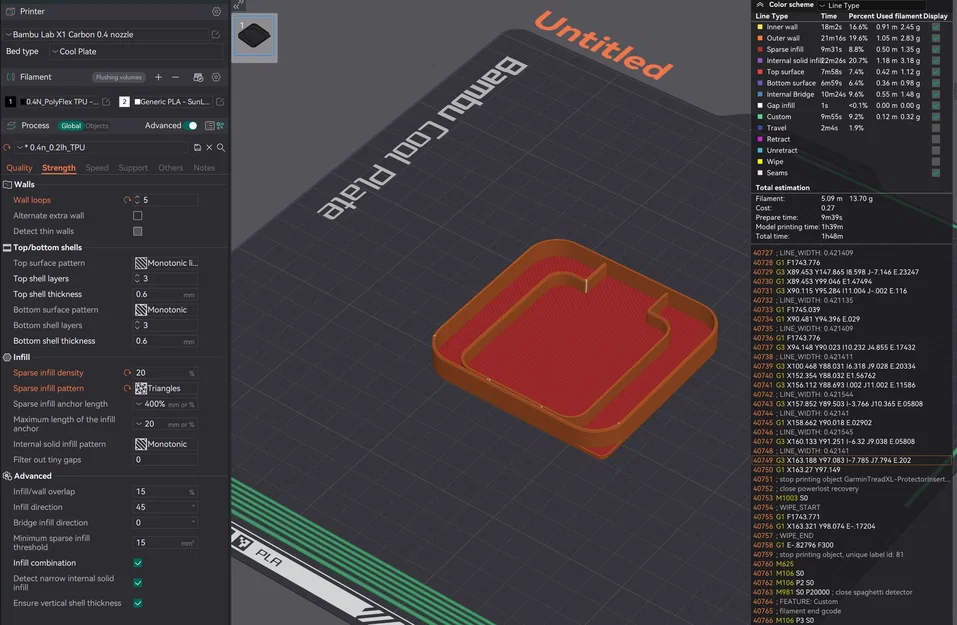Image resolution: width=957 pixels, height=625 pixels.
Task: Check Alternate extra wall
Action: [138, 216]
